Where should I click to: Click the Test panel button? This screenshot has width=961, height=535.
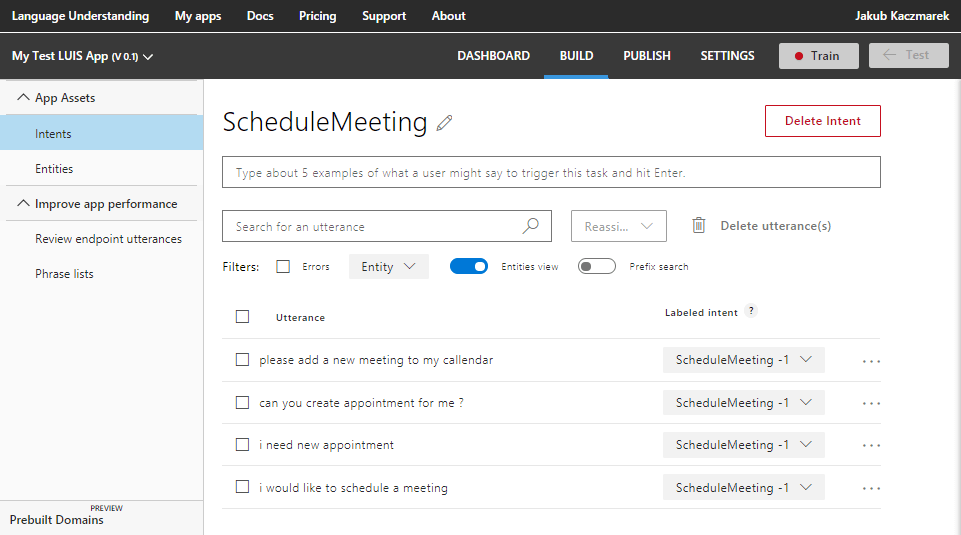[908, 55]
